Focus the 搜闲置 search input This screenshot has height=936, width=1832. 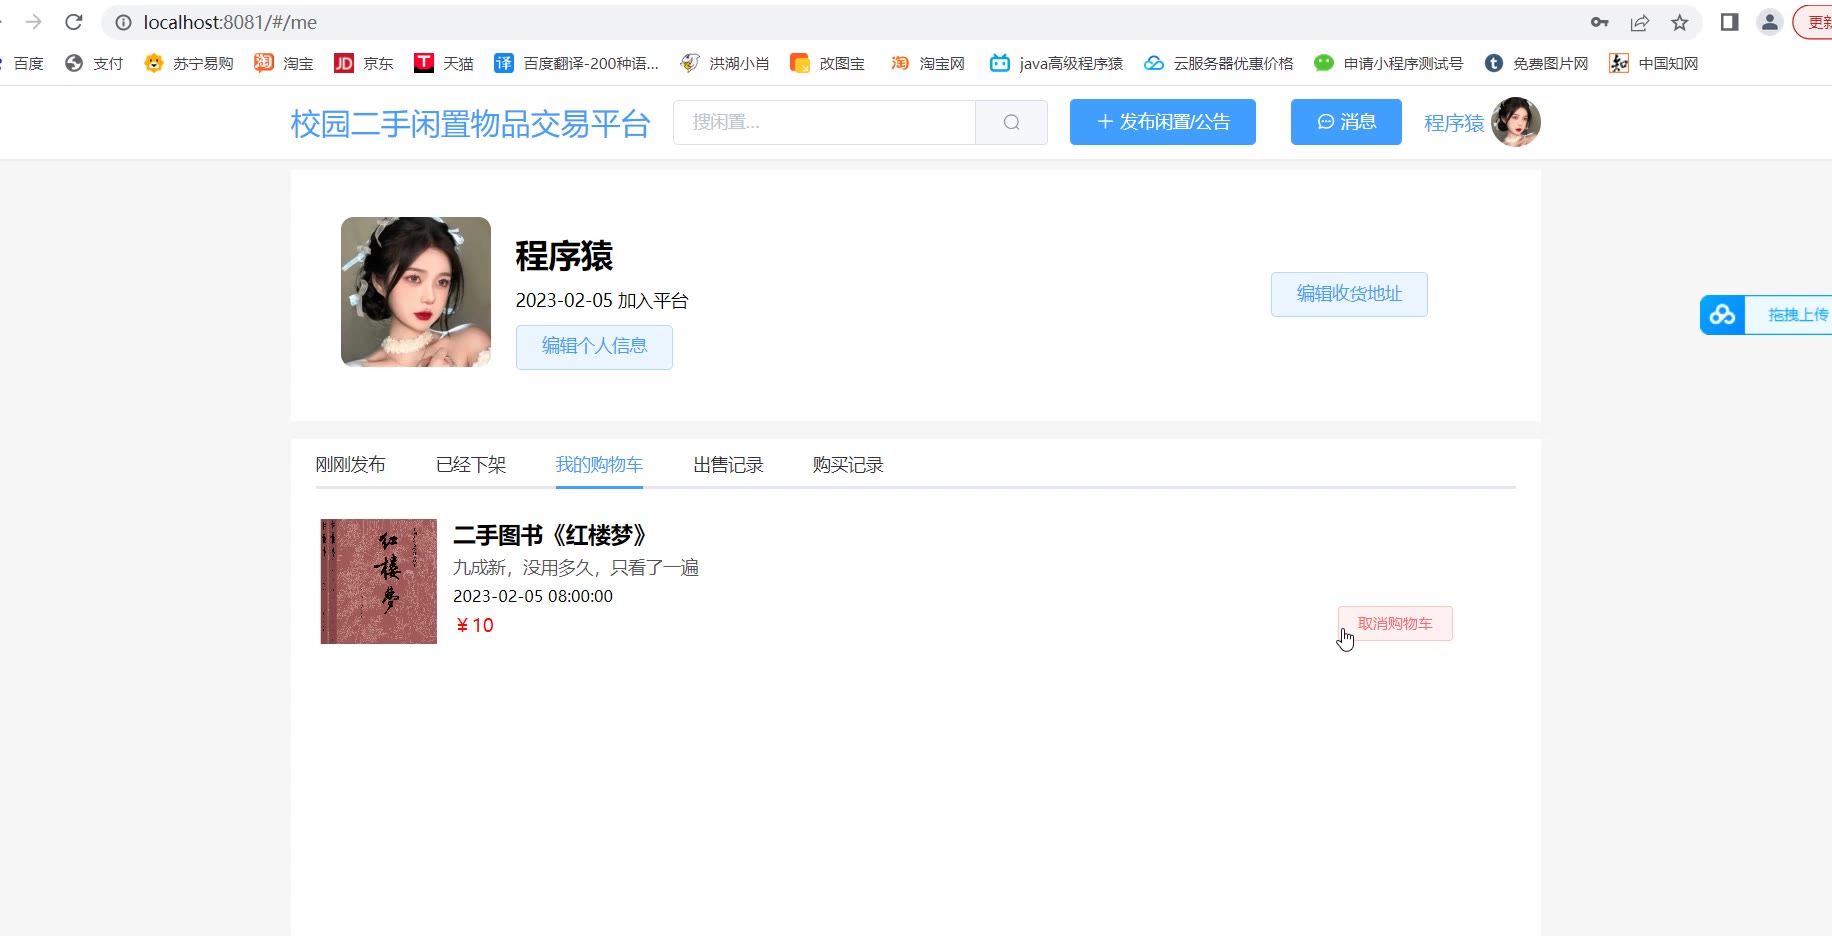click(824, 122)
